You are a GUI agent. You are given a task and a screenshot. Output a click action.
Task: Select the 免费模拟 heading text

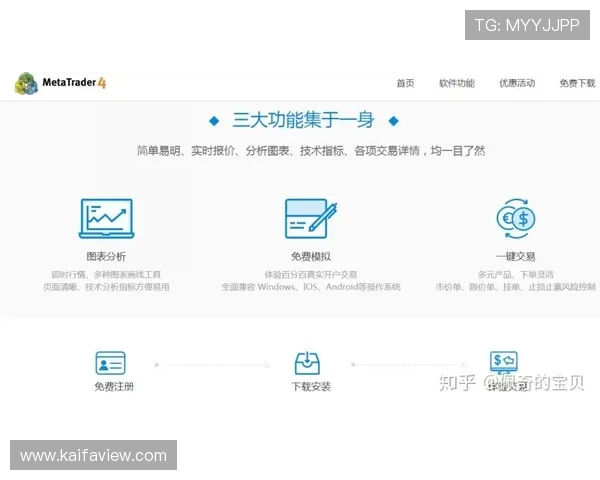point(311,256)
